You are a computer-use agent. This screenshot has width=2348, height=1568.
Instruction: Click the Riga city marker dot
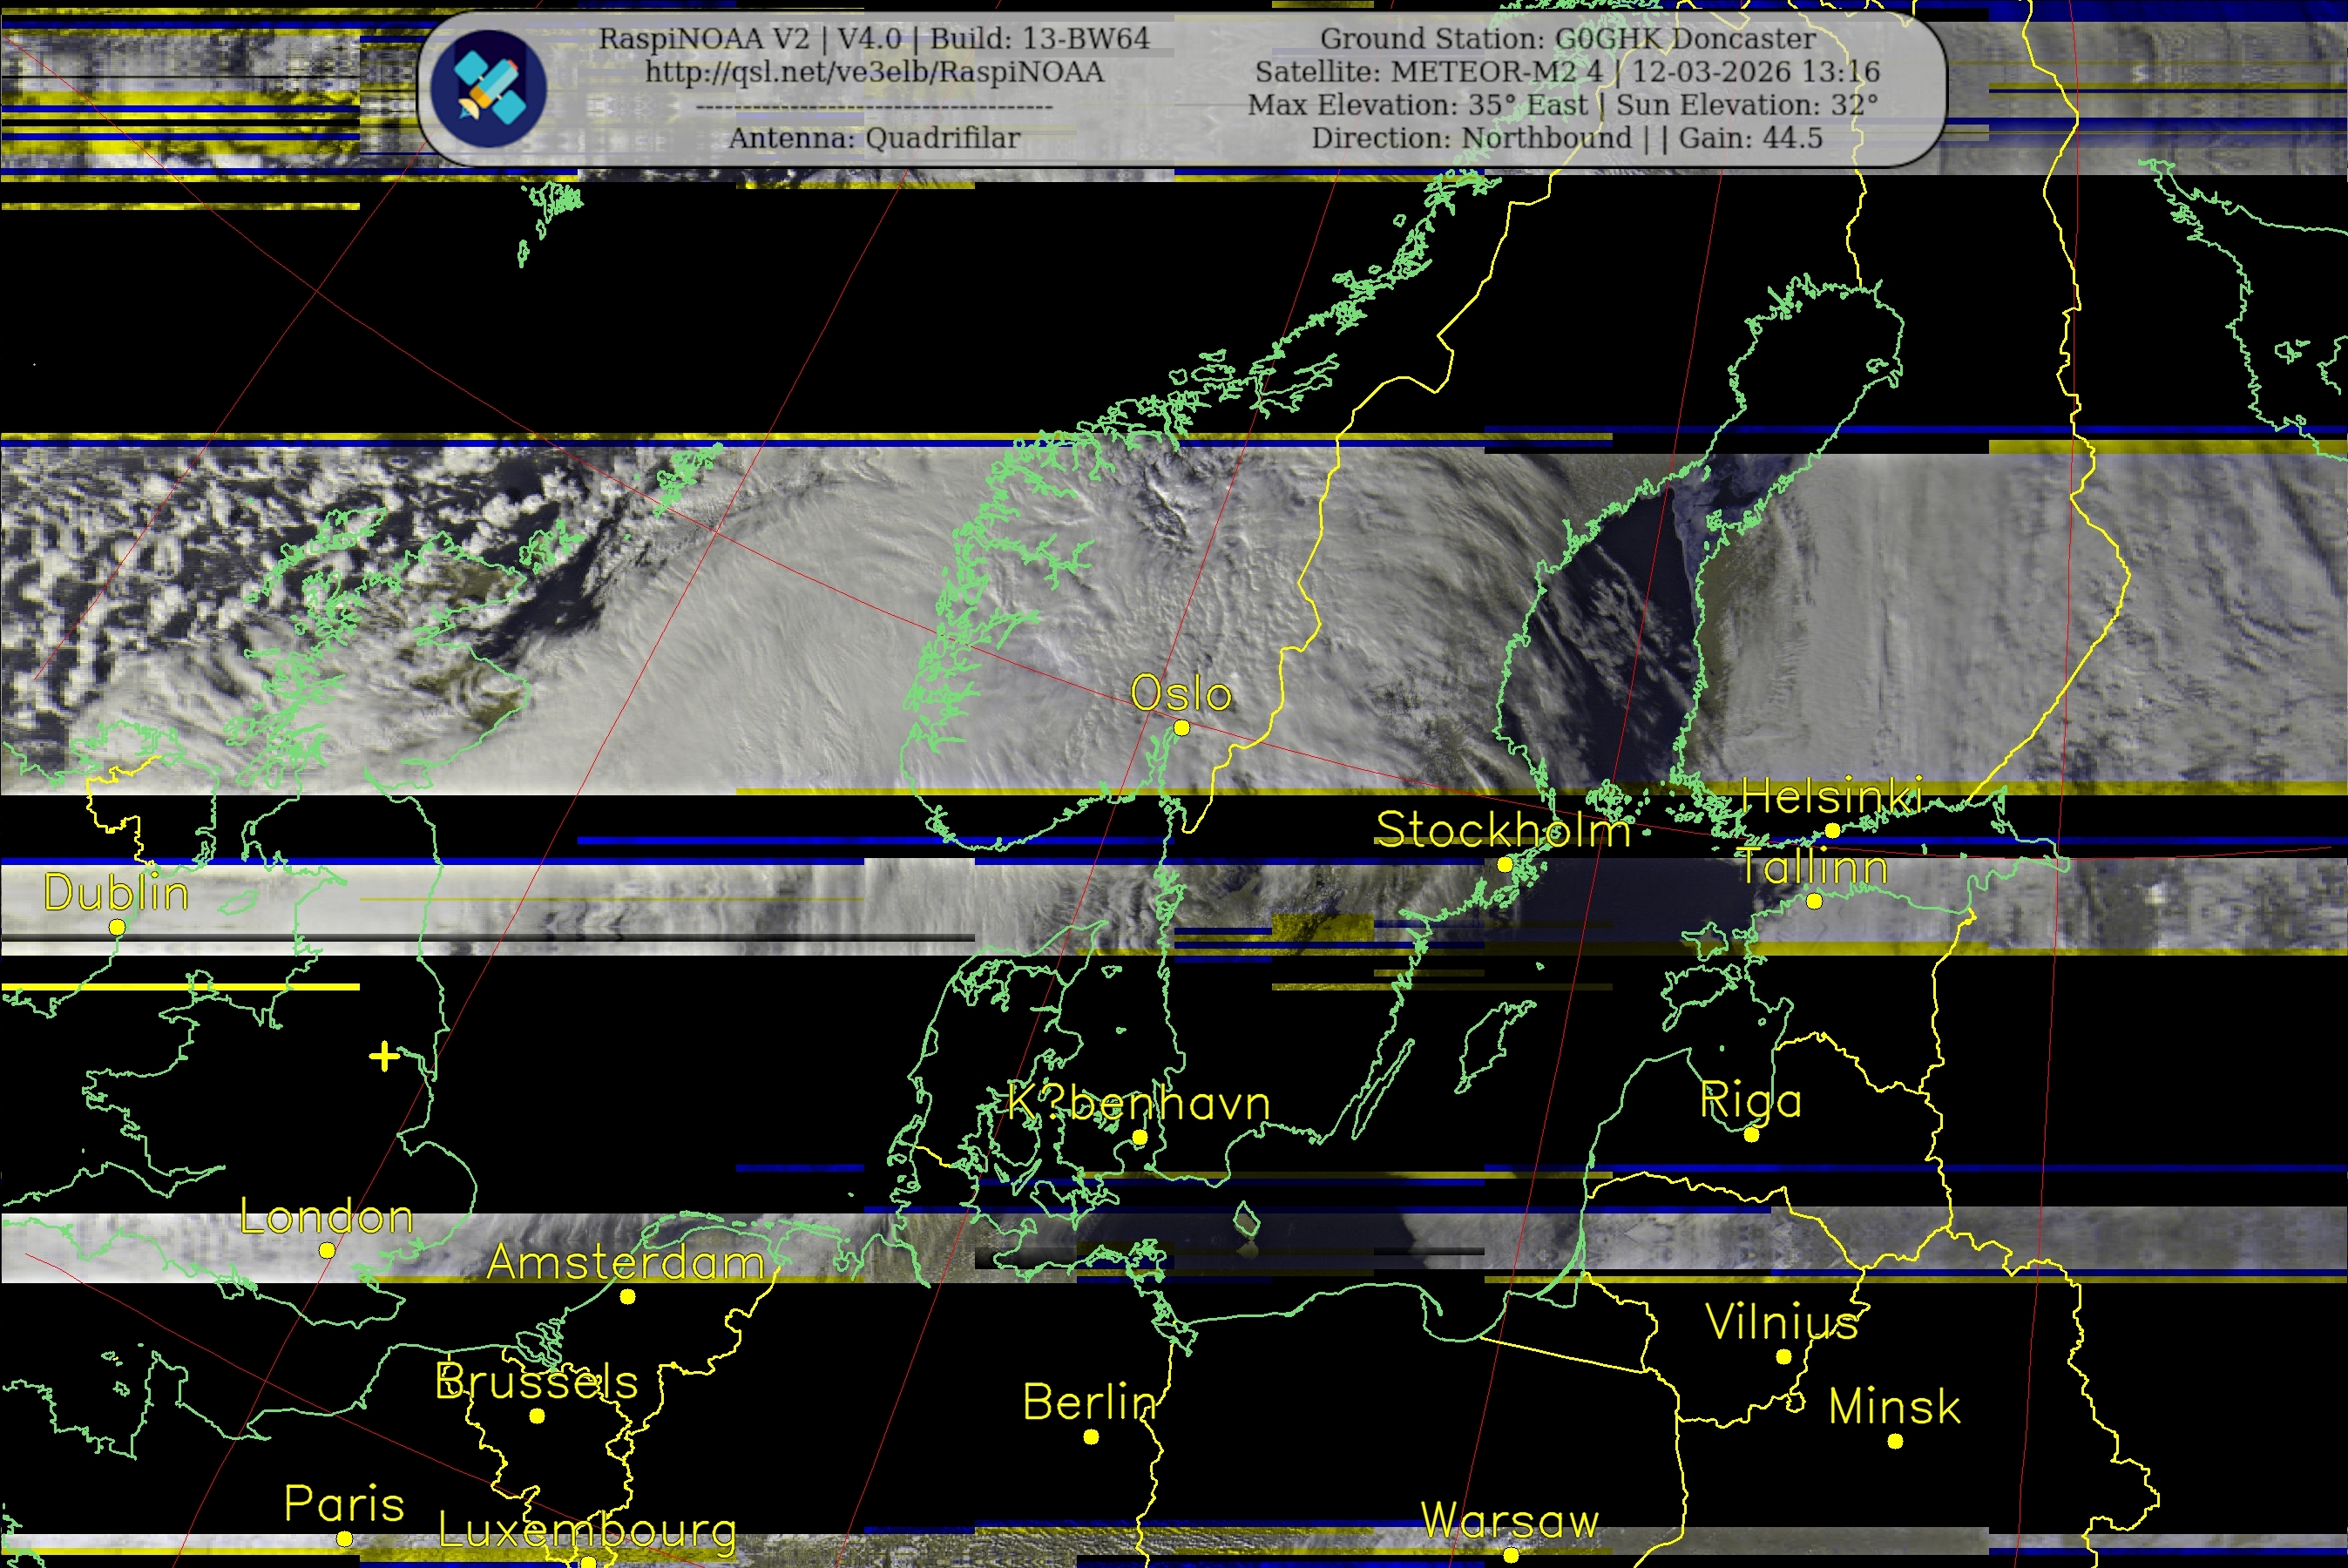tap(1751, 1135)
